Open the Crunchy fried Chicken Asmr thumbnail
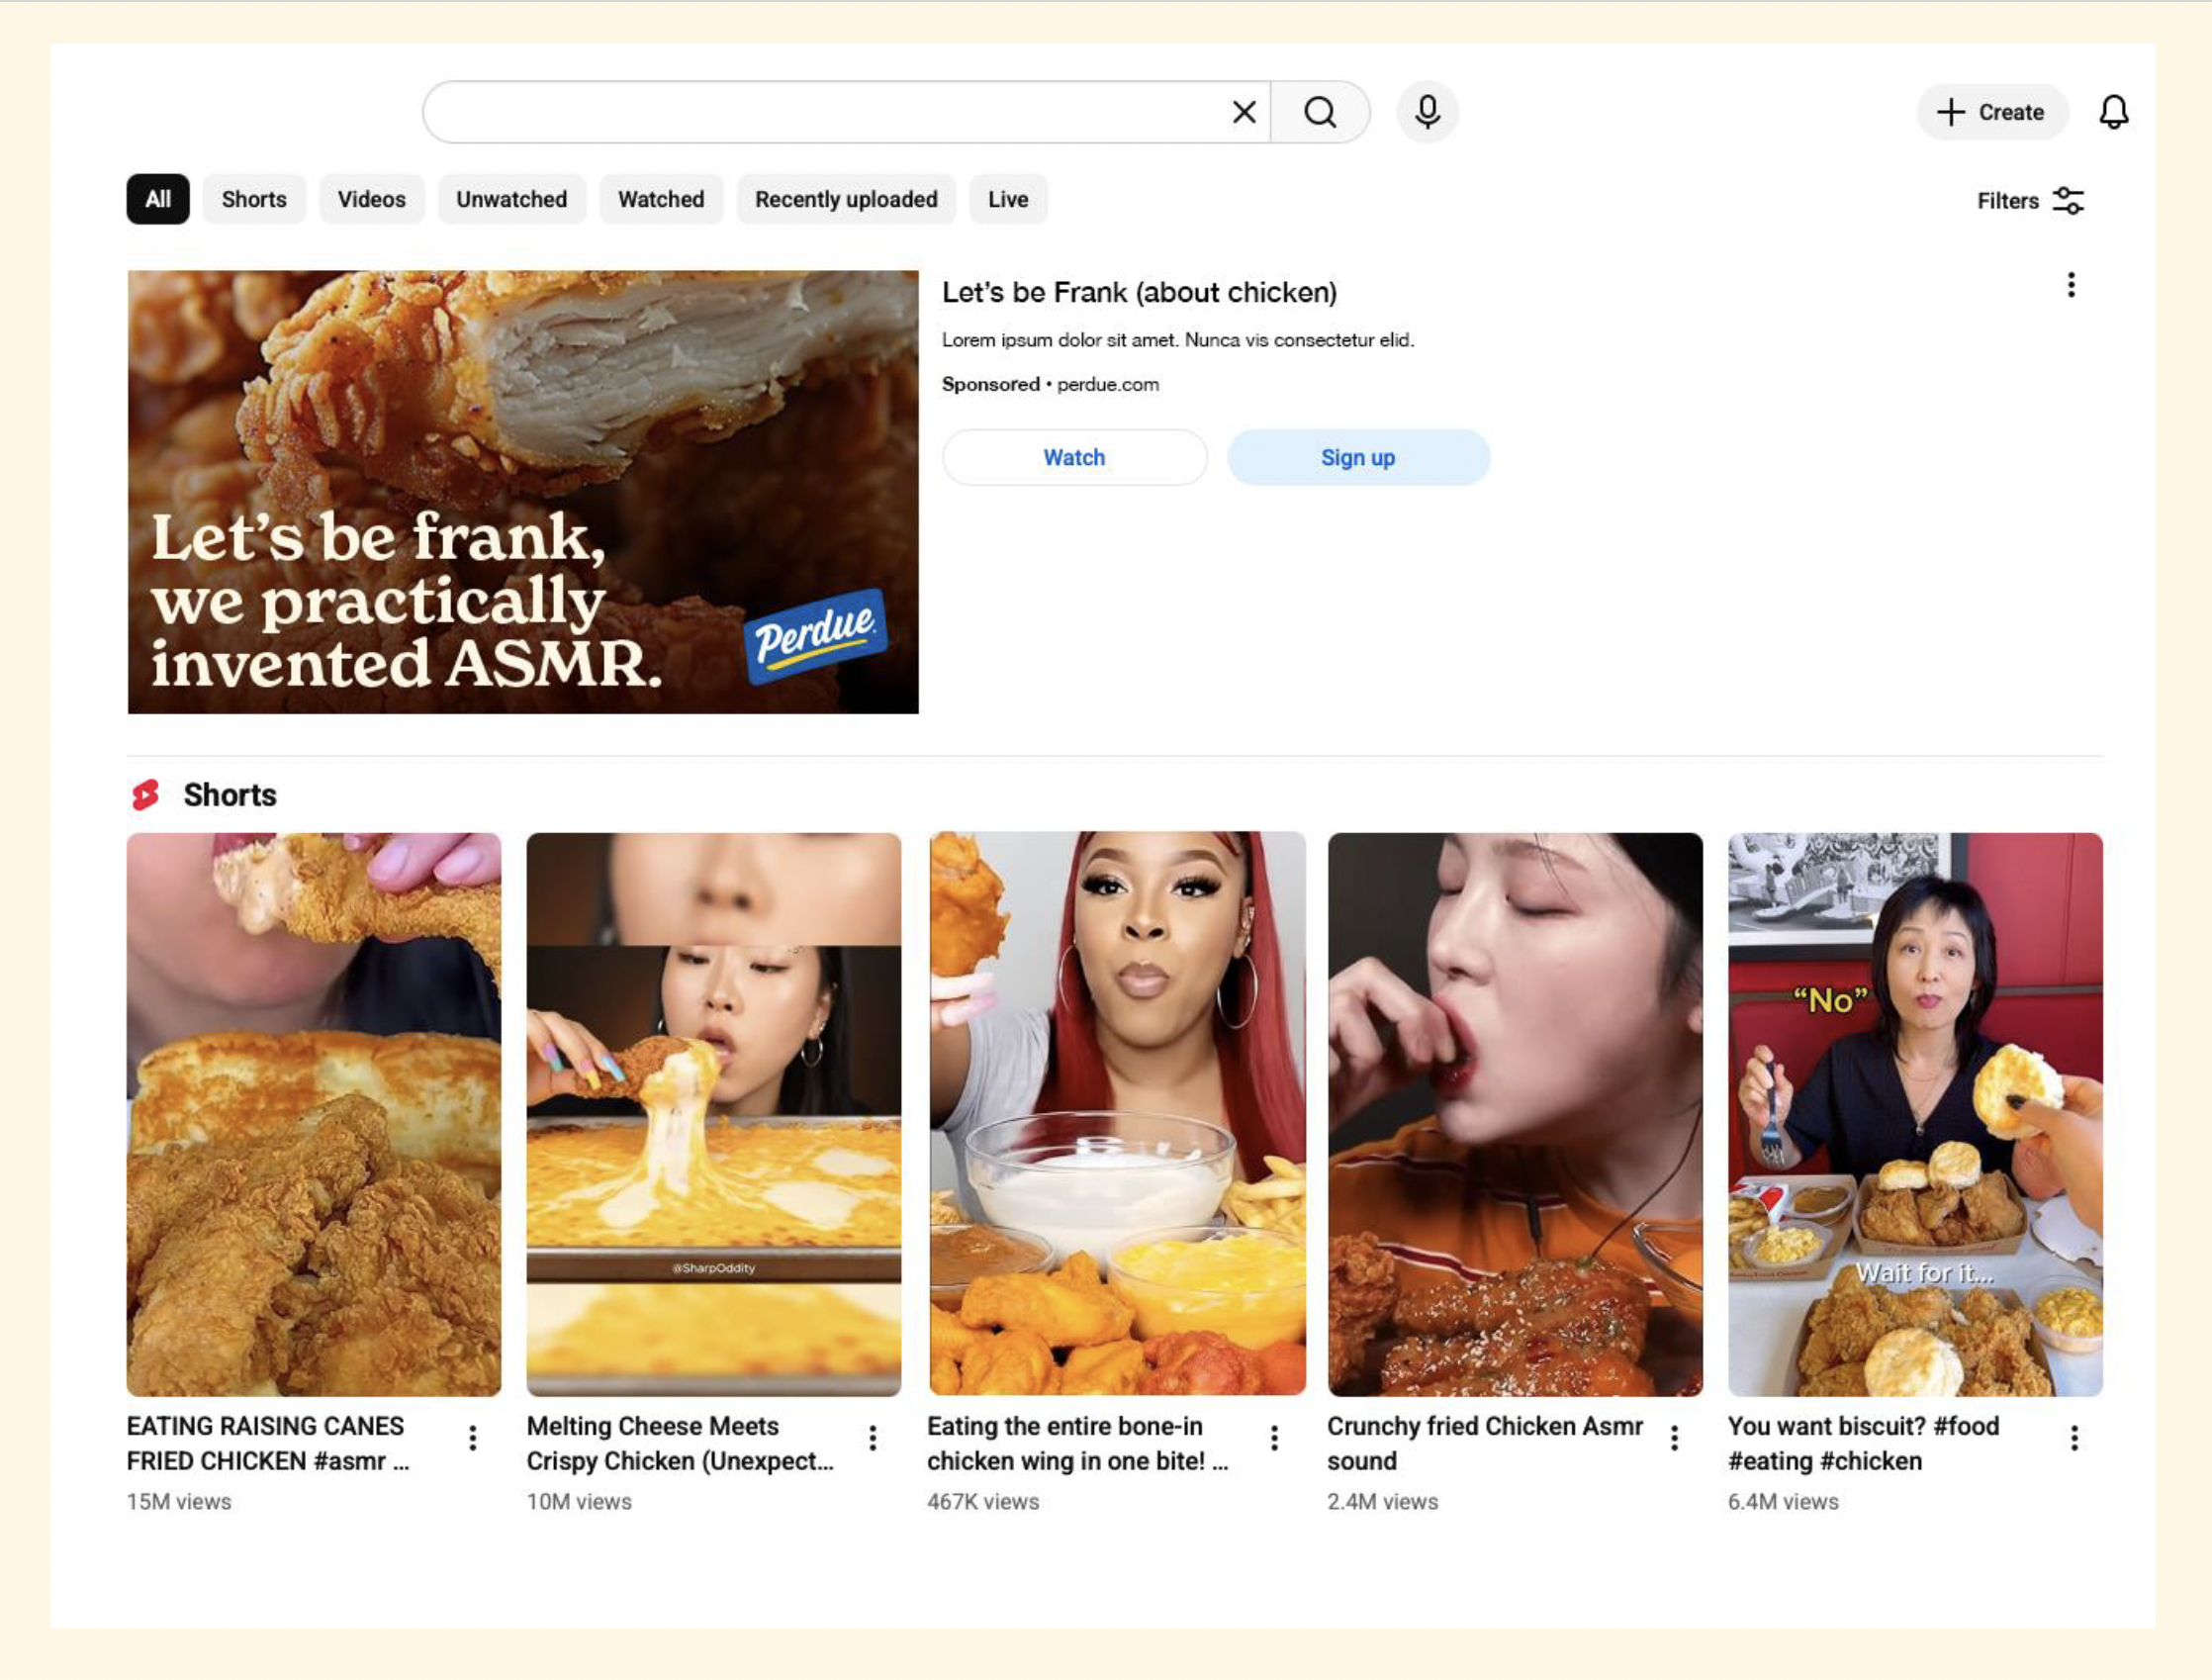Image resolution: width=2212 pixels, height=1680 pixels. [1515, 1114]
